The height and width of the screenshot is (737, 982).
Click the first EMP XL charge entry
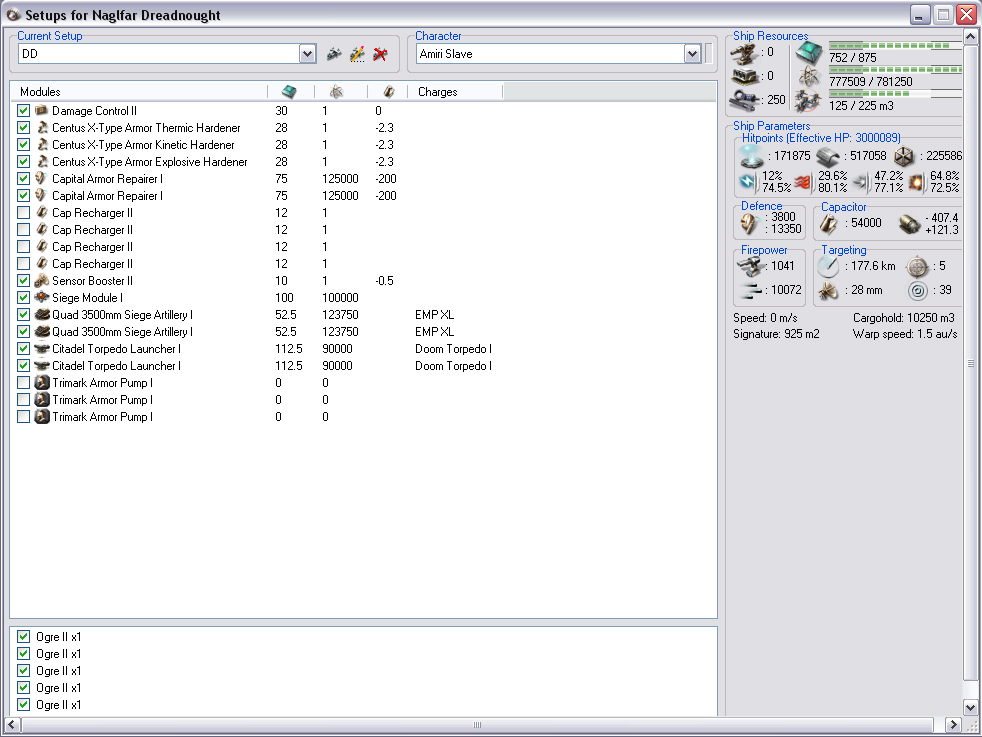[x=435, y=315]
